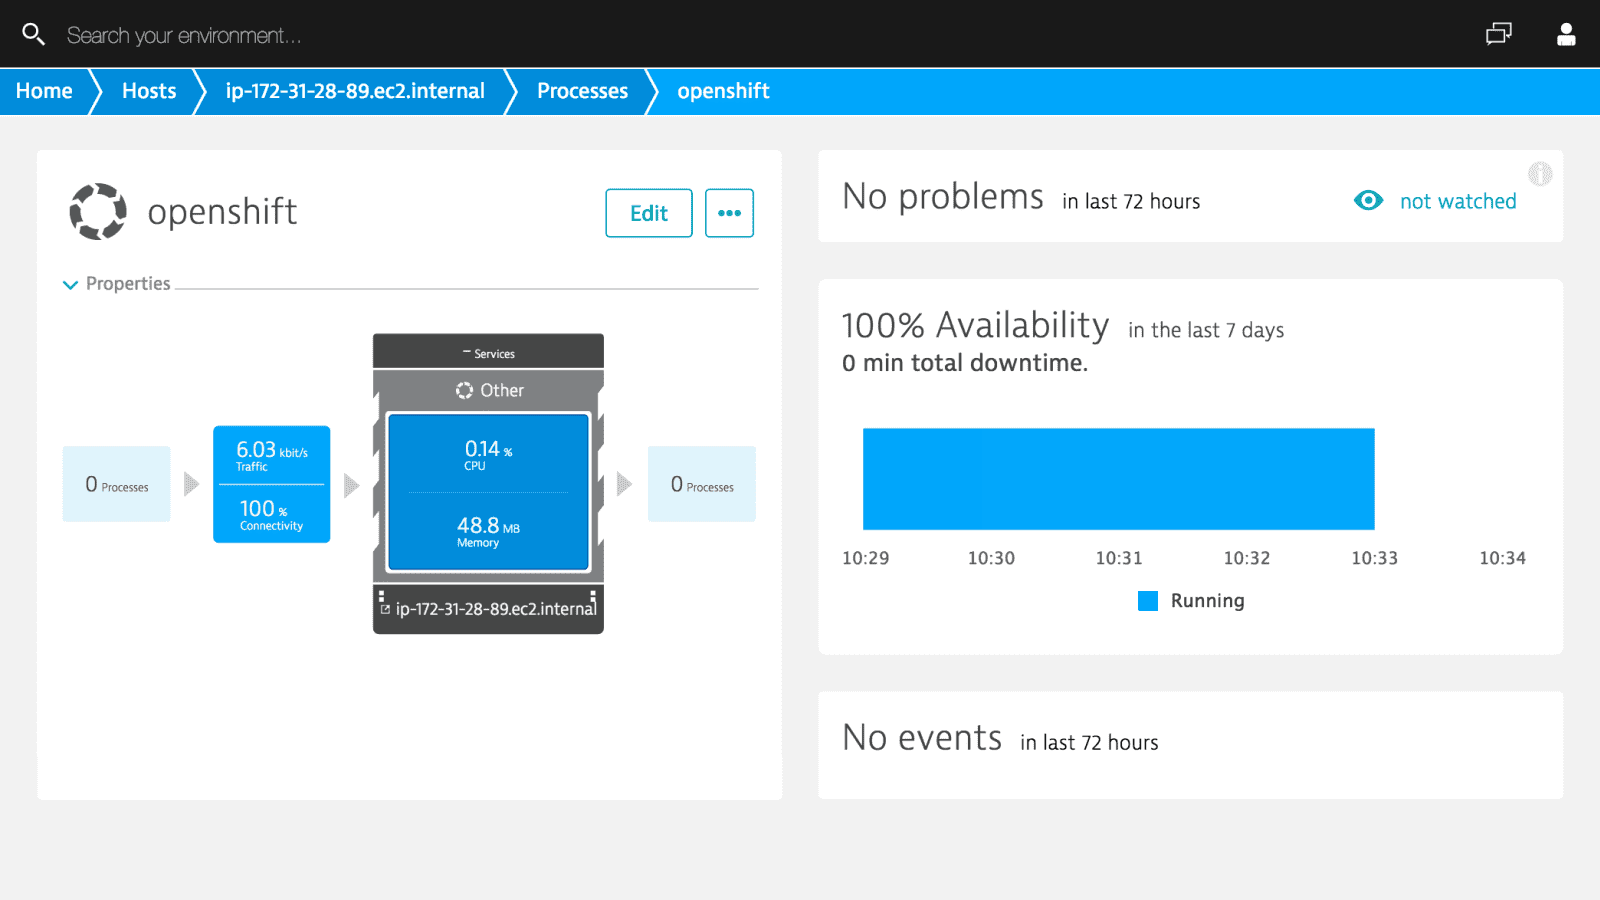Viewport: 1600px width, 900px height.
Task: Open the 'No problems' panel heading
Action: [x=943, y=197]
